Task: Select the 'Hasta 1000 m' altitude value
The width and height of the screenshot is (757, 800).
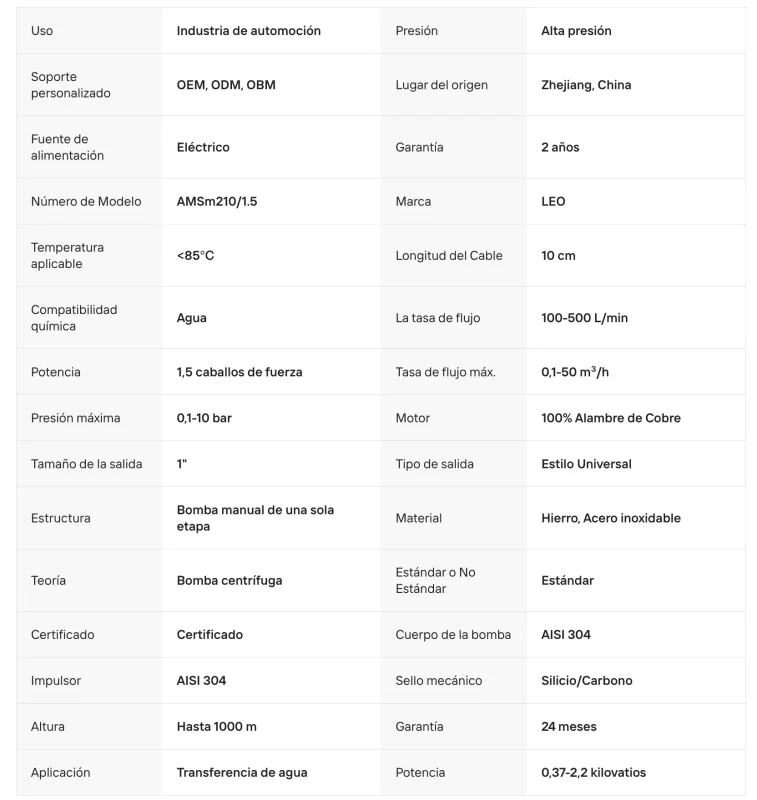Action: tap(216, 727)
